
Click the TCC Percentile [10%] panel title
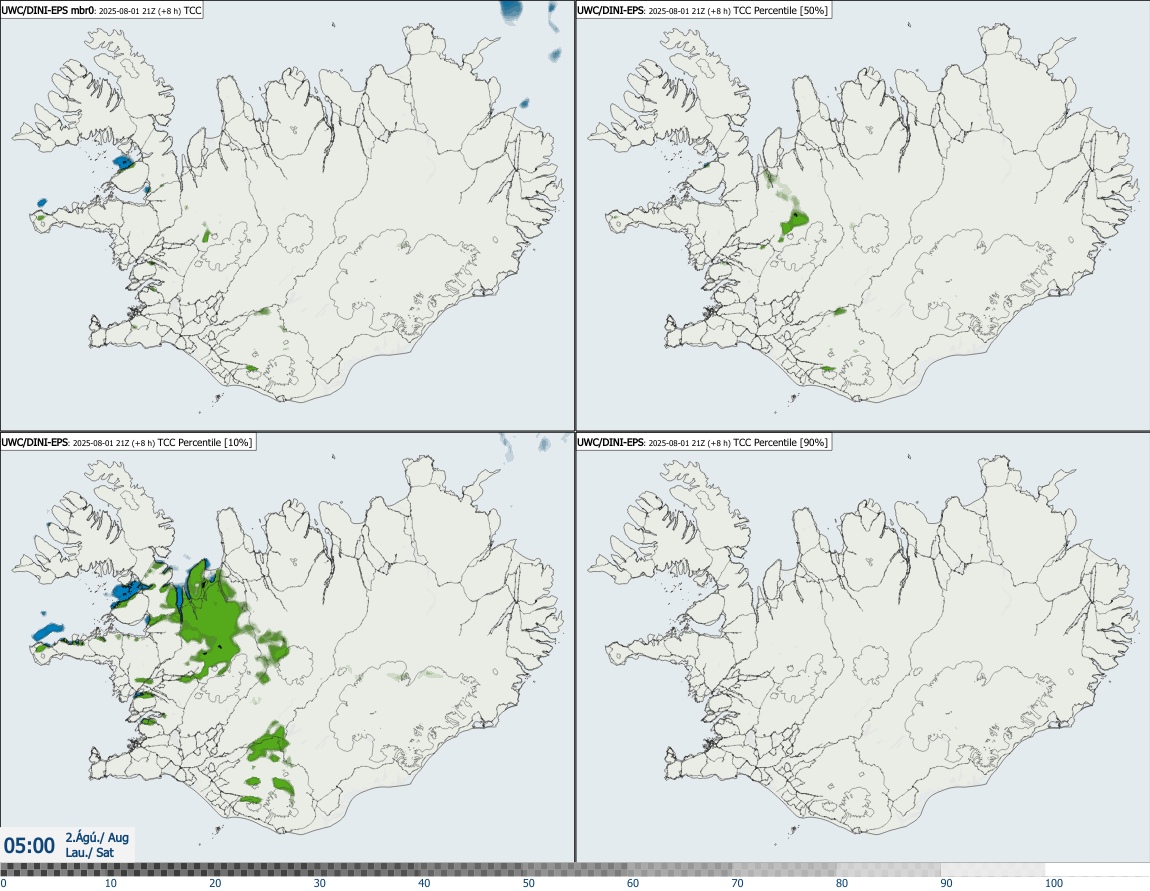point(127,442)
